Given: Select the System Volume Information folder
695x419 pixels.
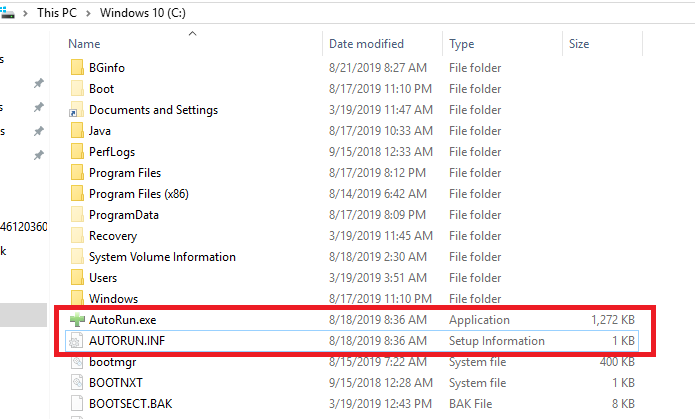Looking at the screenshot, I should click(x=162, y=257).
